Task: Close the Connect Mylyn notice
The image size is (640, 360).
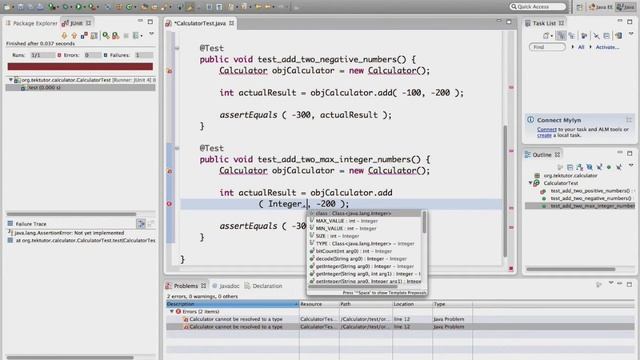Action: tap(629, 120)
